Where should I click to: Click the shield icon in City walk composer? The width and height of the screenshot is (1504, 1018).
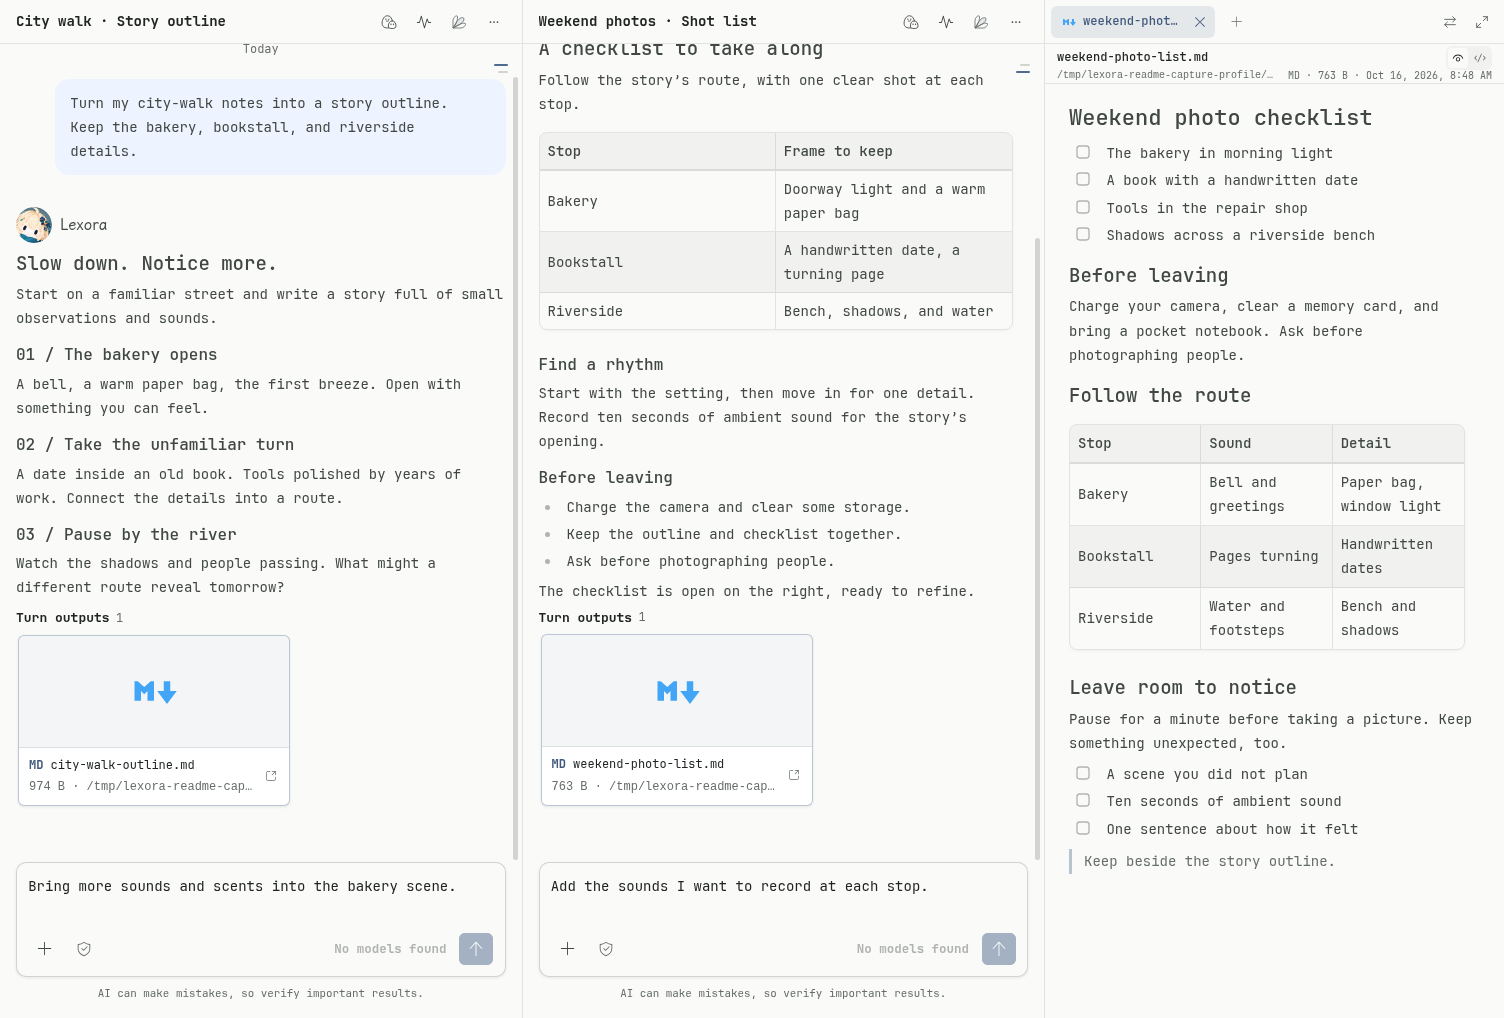(84, 949)
